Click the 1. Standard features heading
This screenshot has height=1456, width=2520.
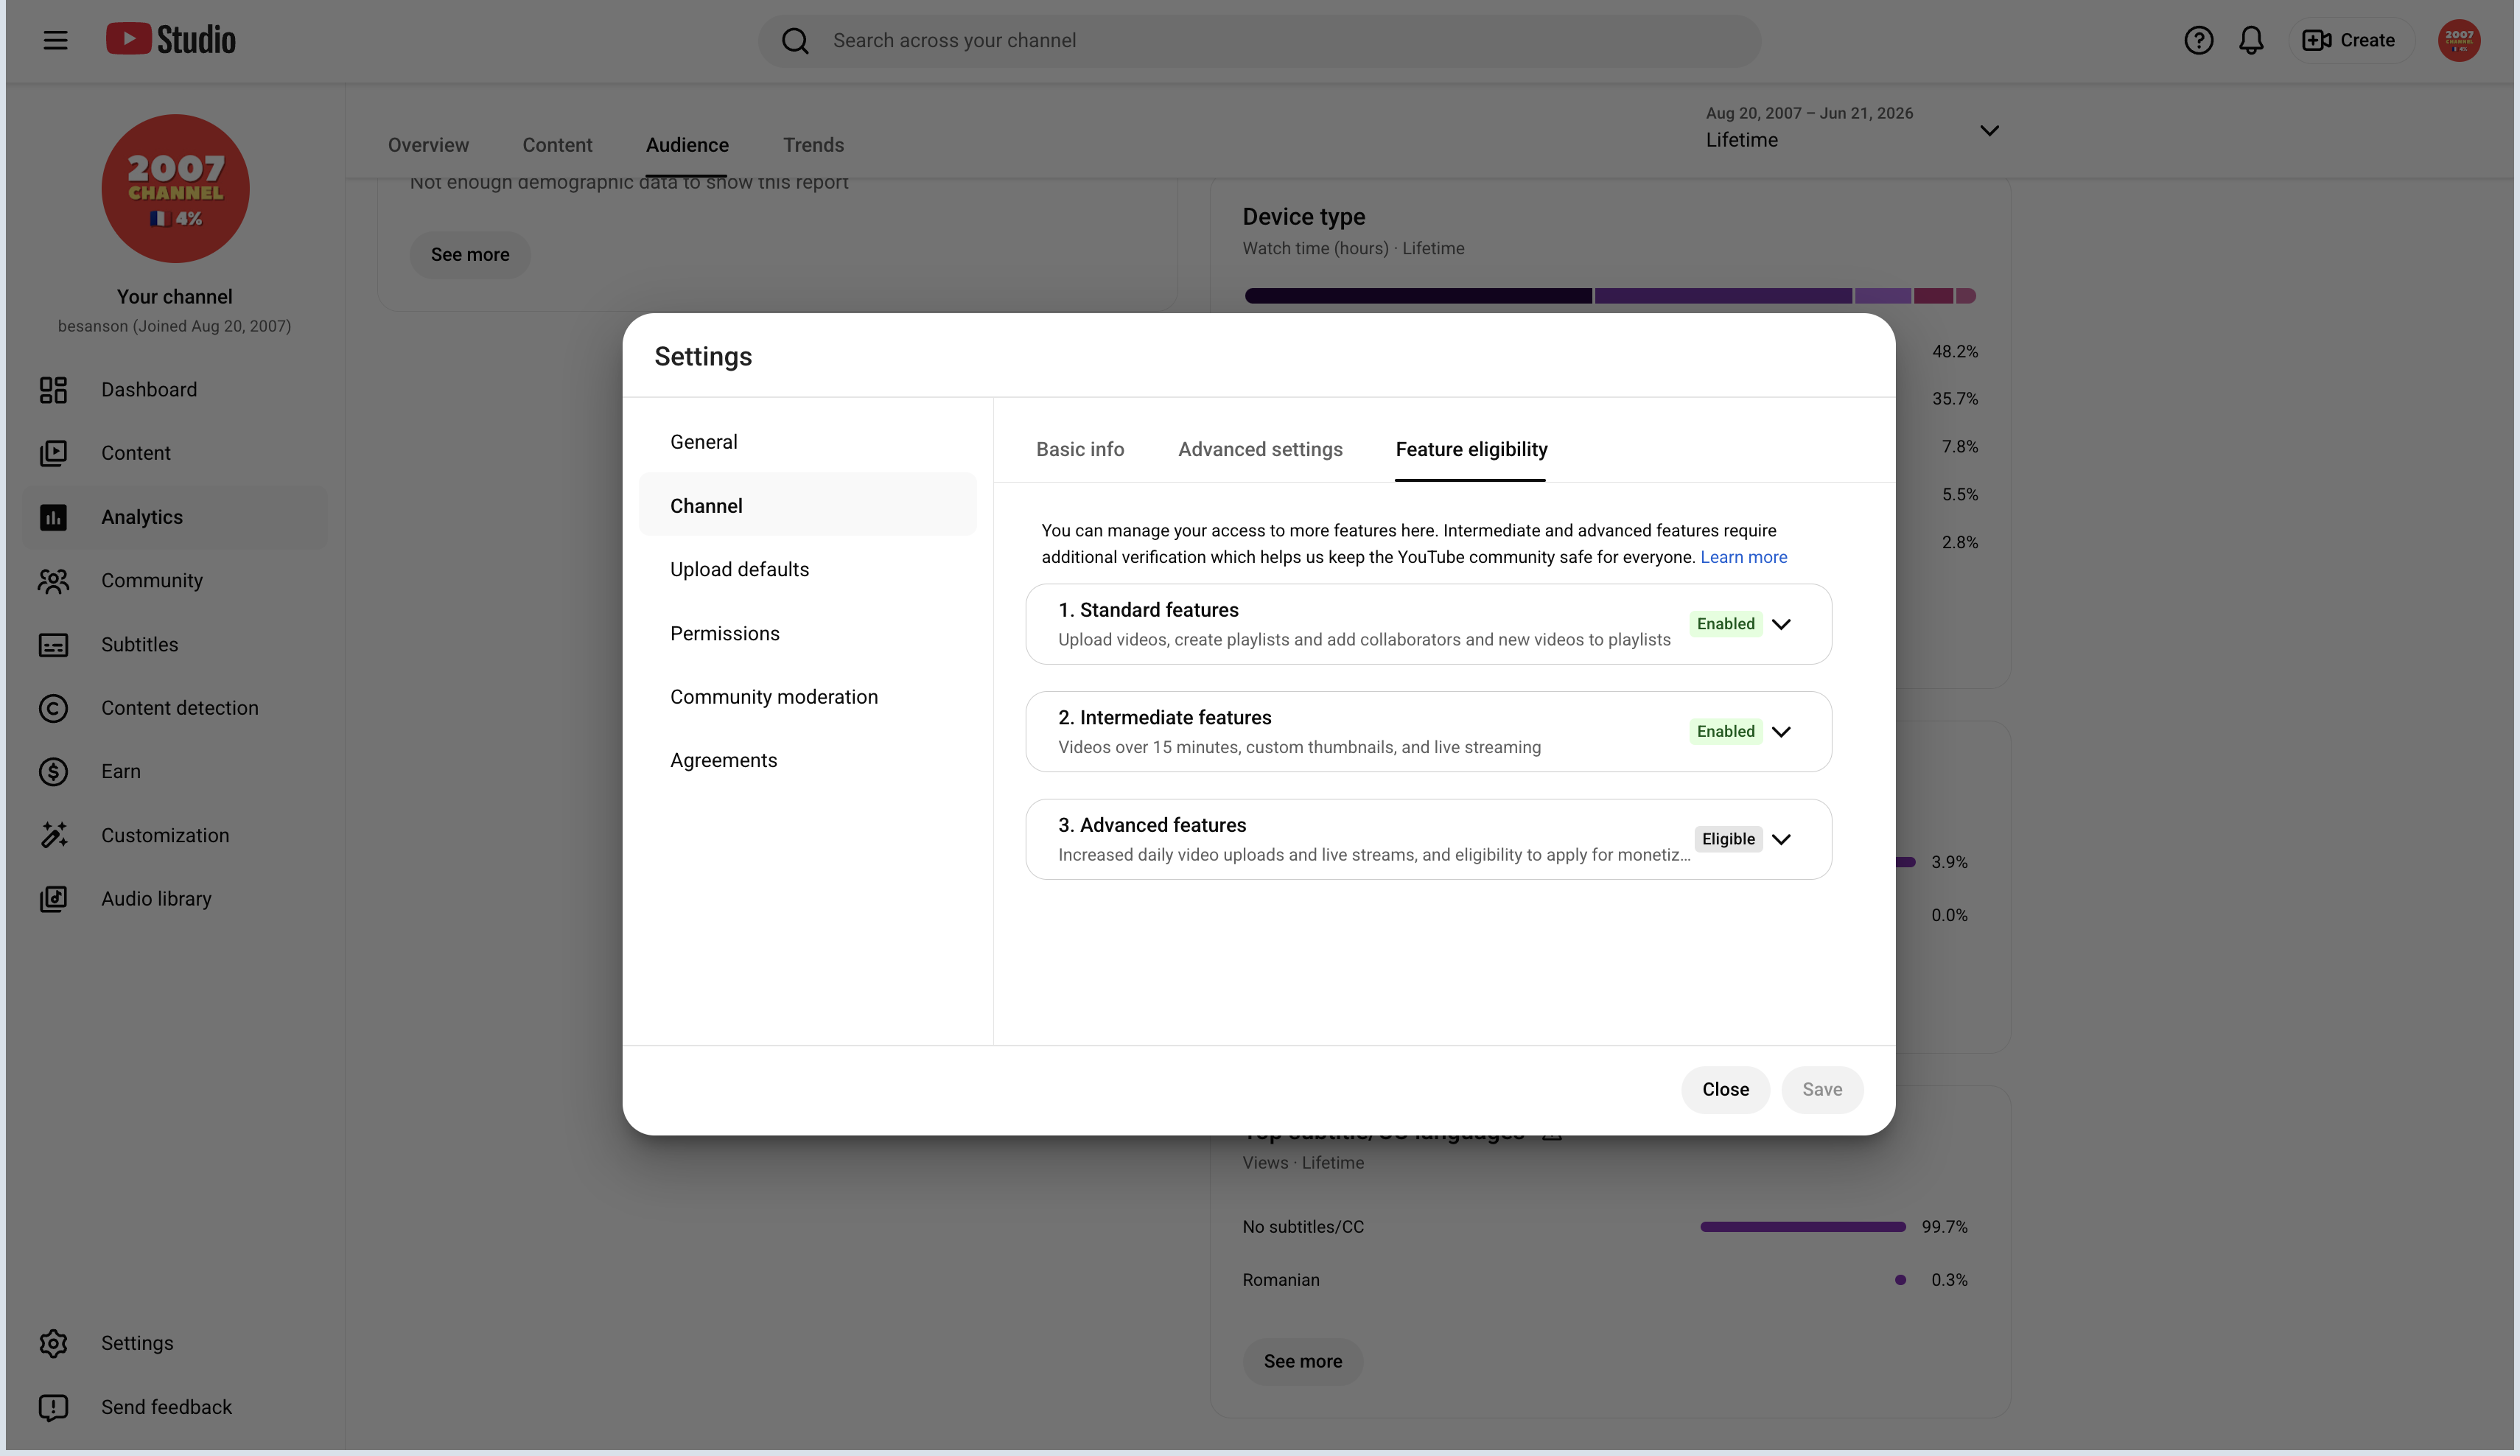pyautogui.click(x=1148, y=610)
